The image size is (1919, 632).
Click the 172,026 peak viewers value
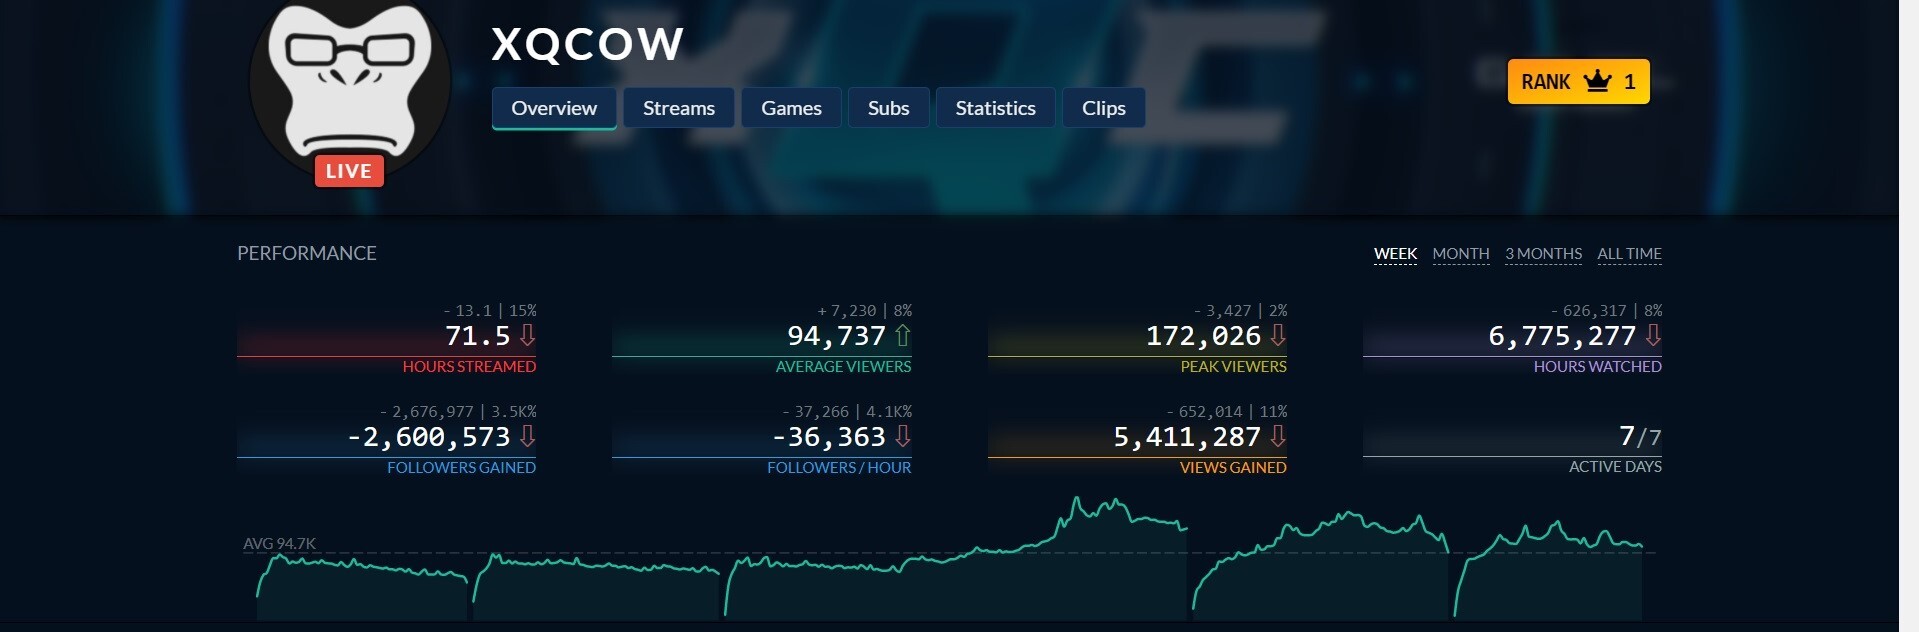[x=1204, y=336]
